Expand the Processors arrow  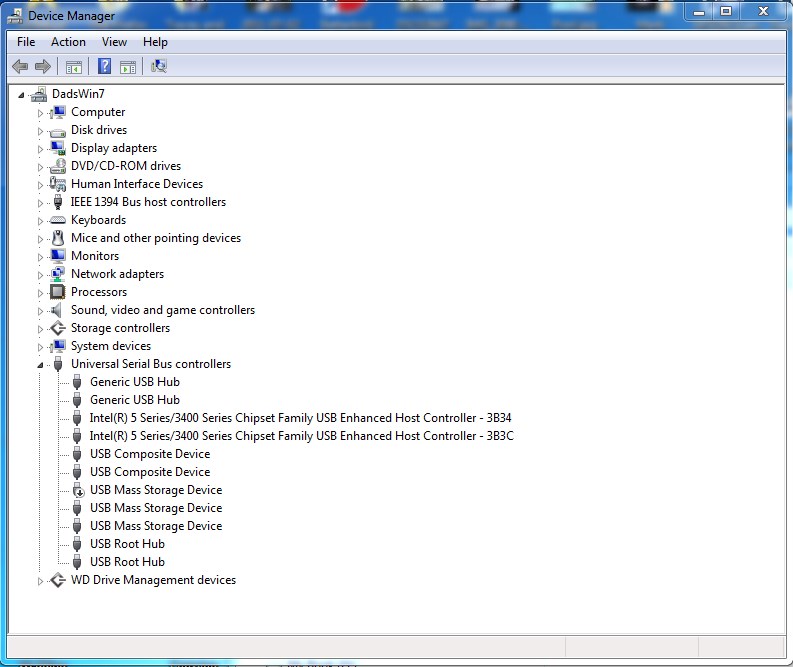pos(40,293)
